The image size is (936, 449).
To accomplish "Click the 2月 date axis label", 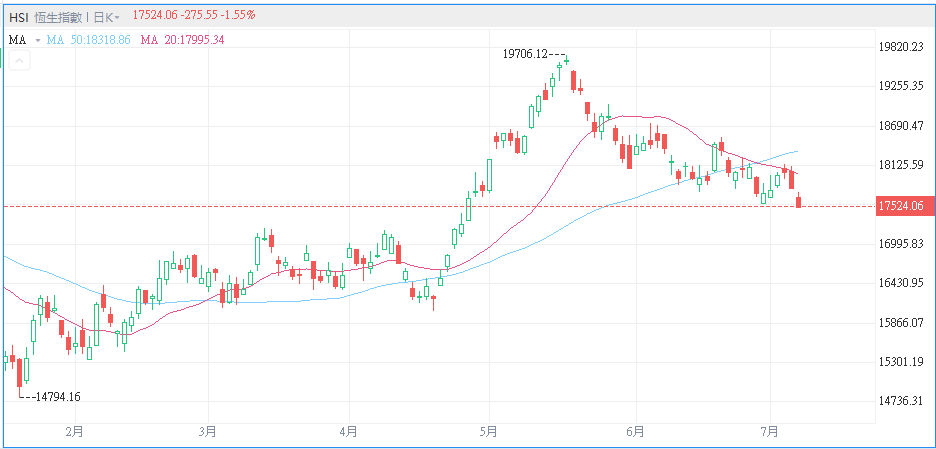I will click(75, 430).
